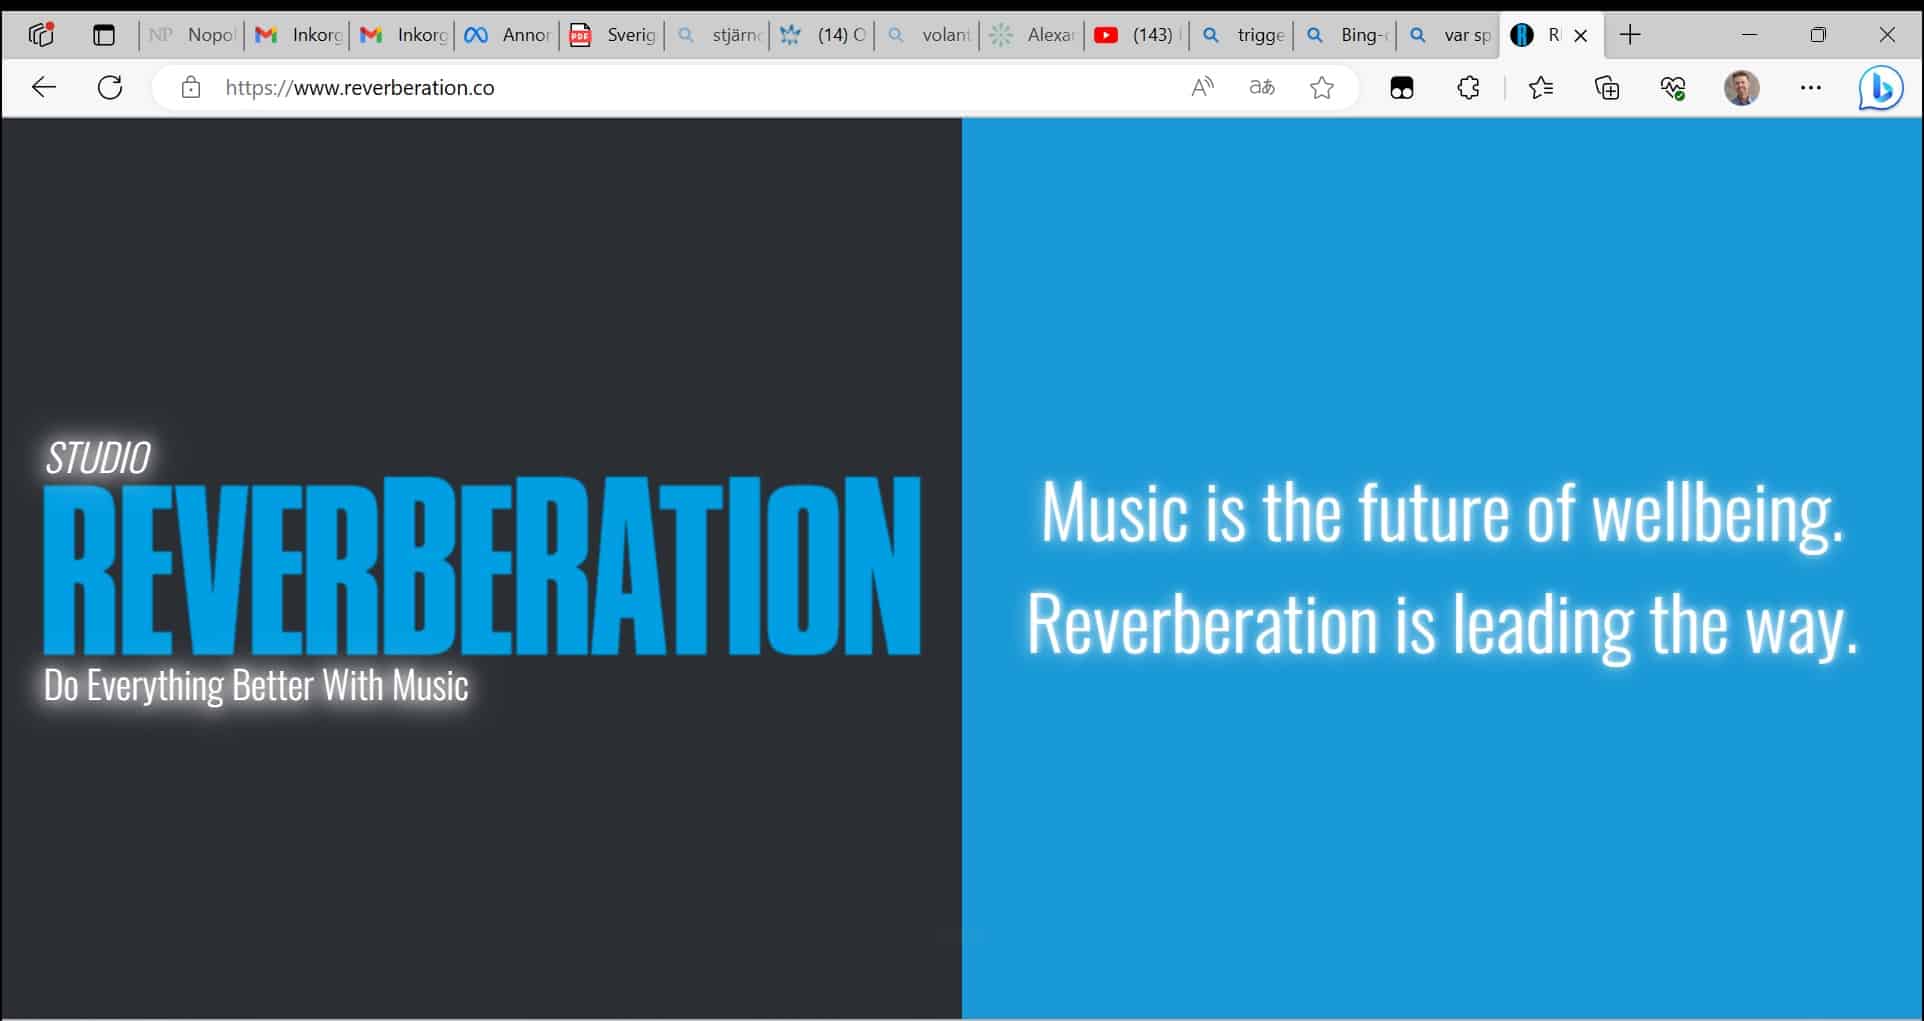
Task: Switch to the Meta Annor tab
Action: coord(507,35)
